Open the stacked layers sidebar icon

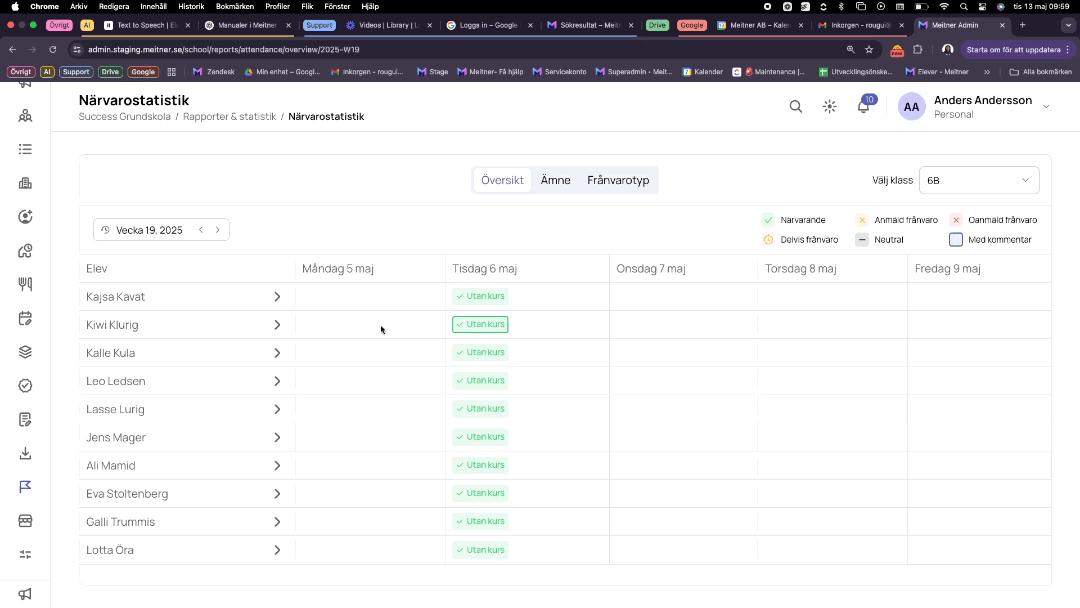pos(25,352)
